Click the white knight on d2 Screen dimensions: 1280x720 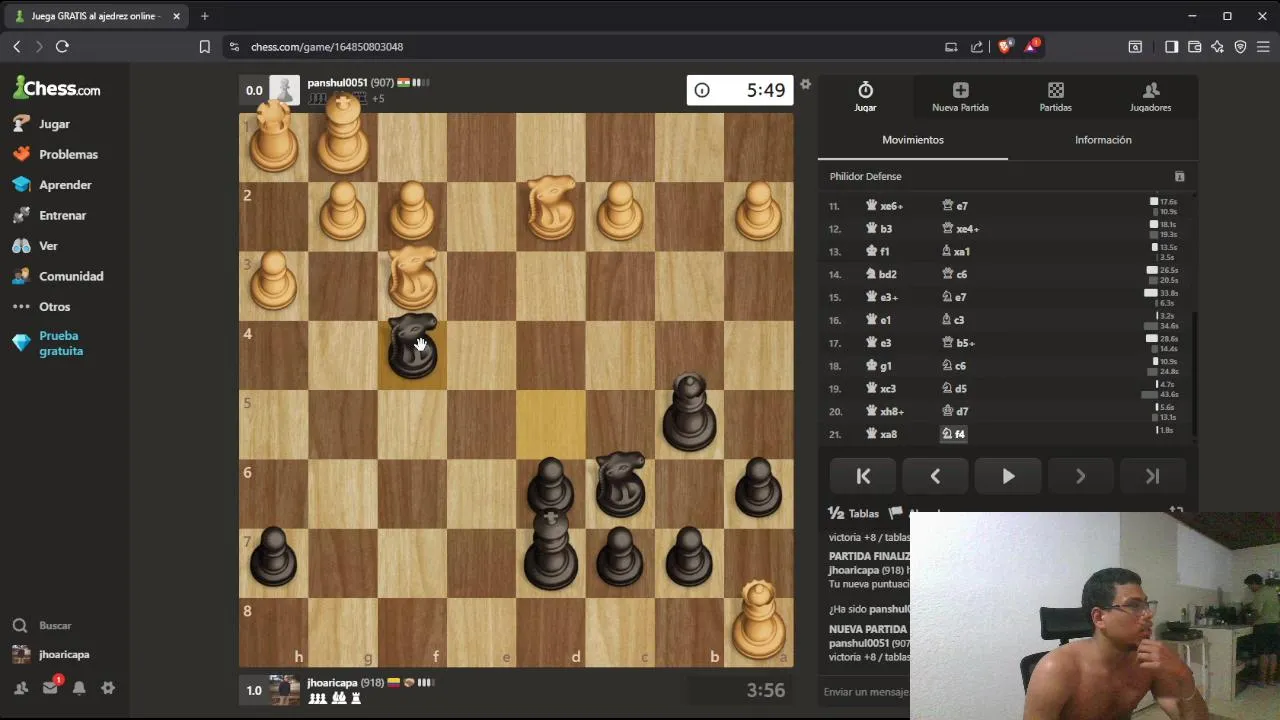(551, 208)
